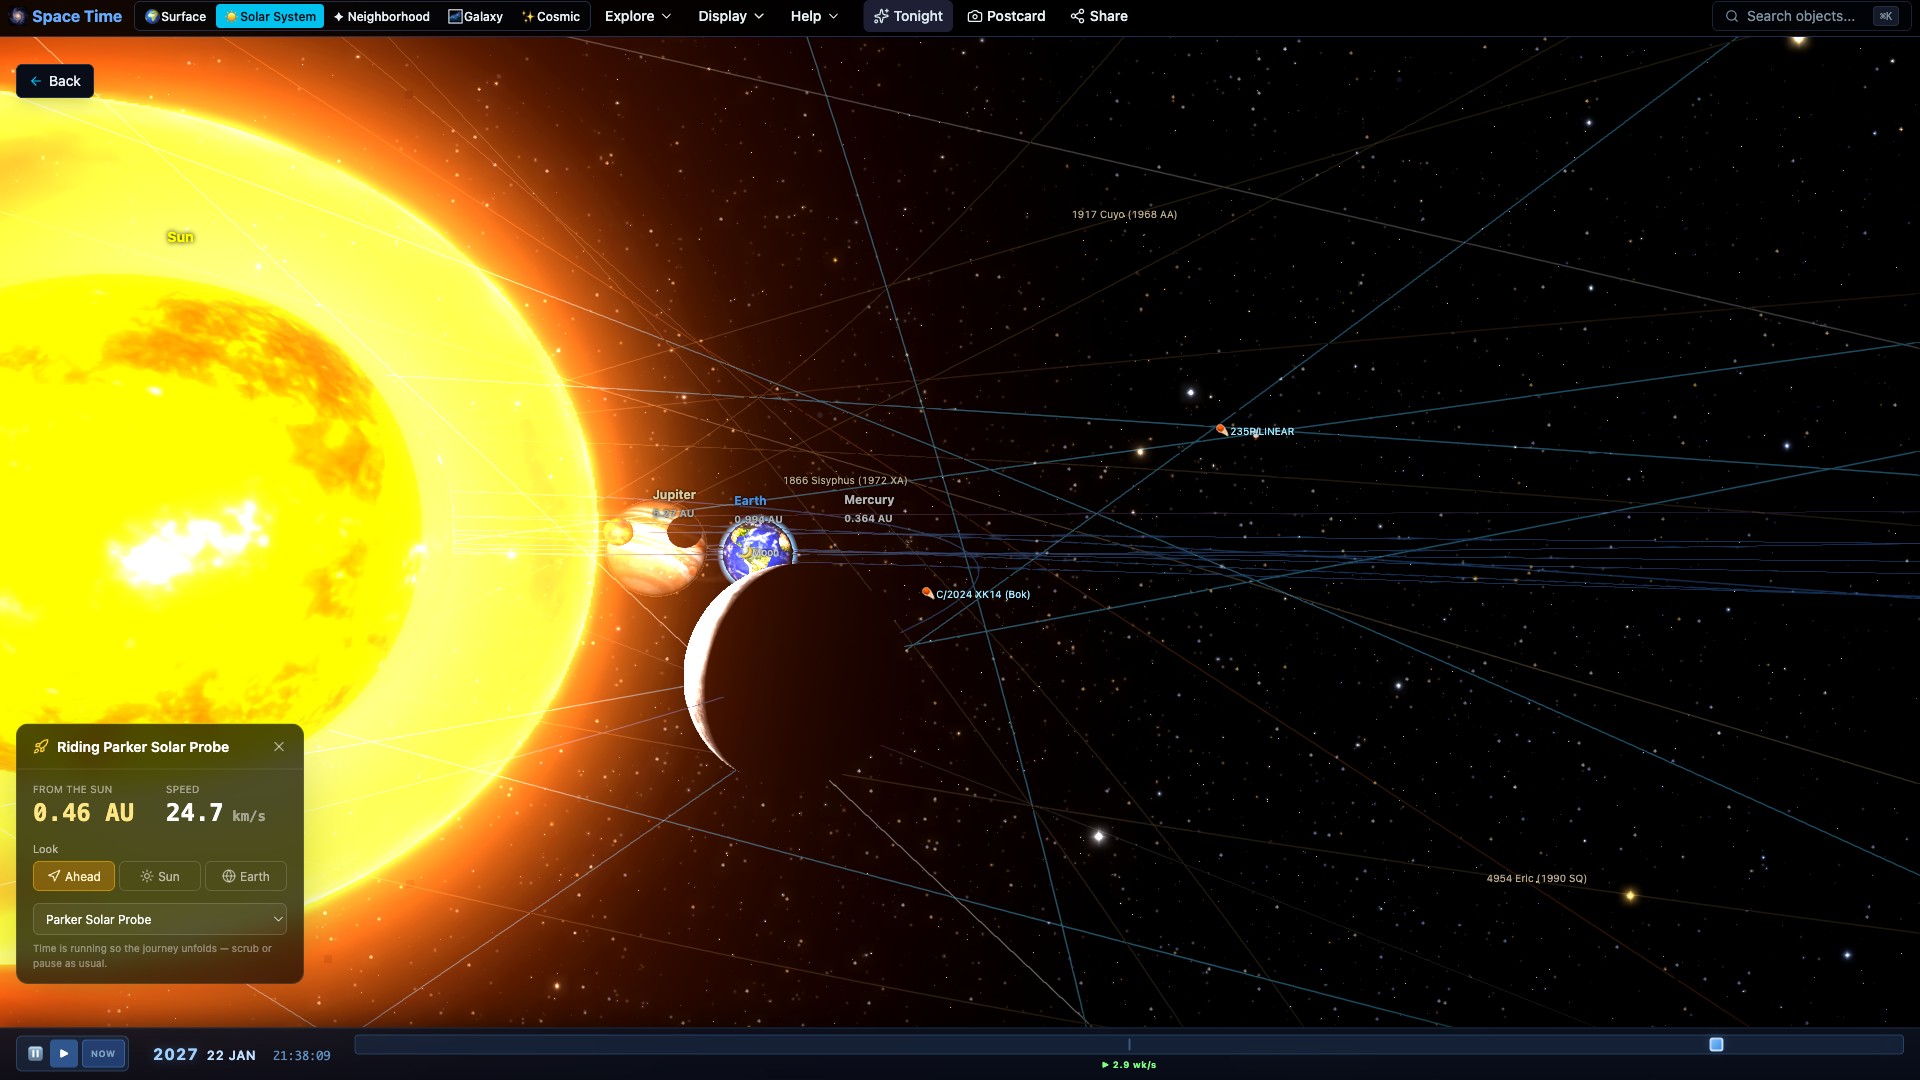Click the current-time marker on timeline
Image resolution: width=1920 pixels, height=1080 pixels.
pos(1129,1045)
